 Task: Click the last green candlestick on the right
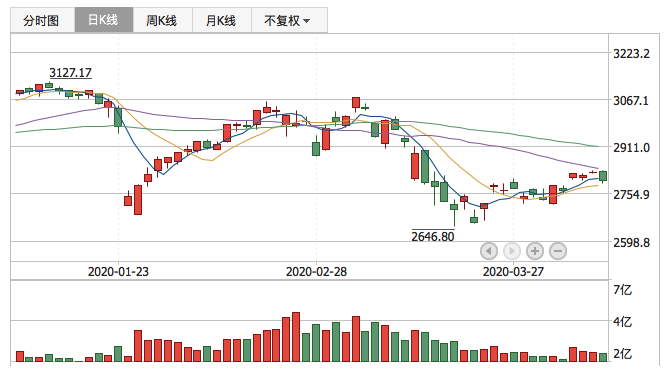click(x=603, y=176)
